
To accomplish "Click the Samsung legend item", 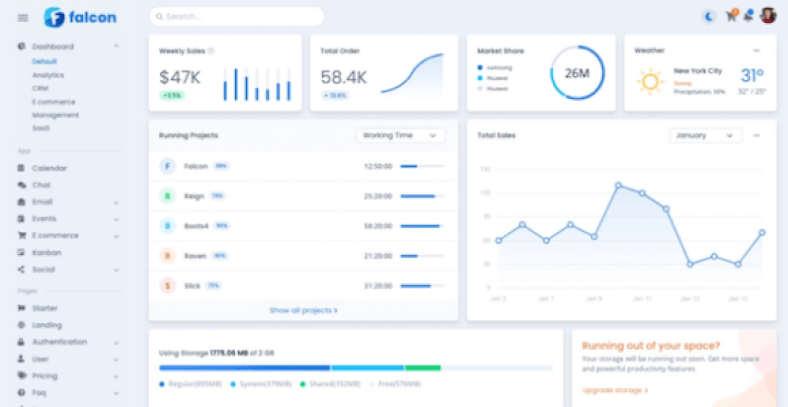I will pos(495,67).
